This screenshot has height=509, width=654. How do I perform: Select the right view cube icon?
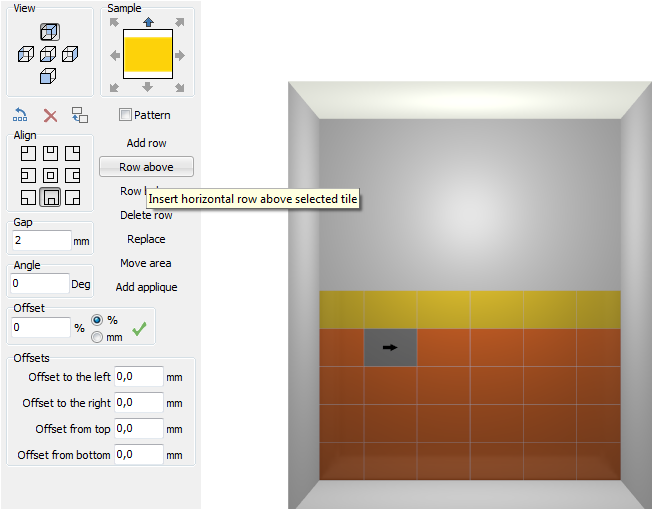pos(70,54)
